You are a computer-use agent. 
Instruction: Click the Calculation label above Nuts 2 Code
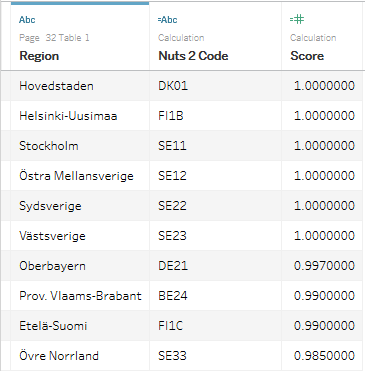pos(181,38)
